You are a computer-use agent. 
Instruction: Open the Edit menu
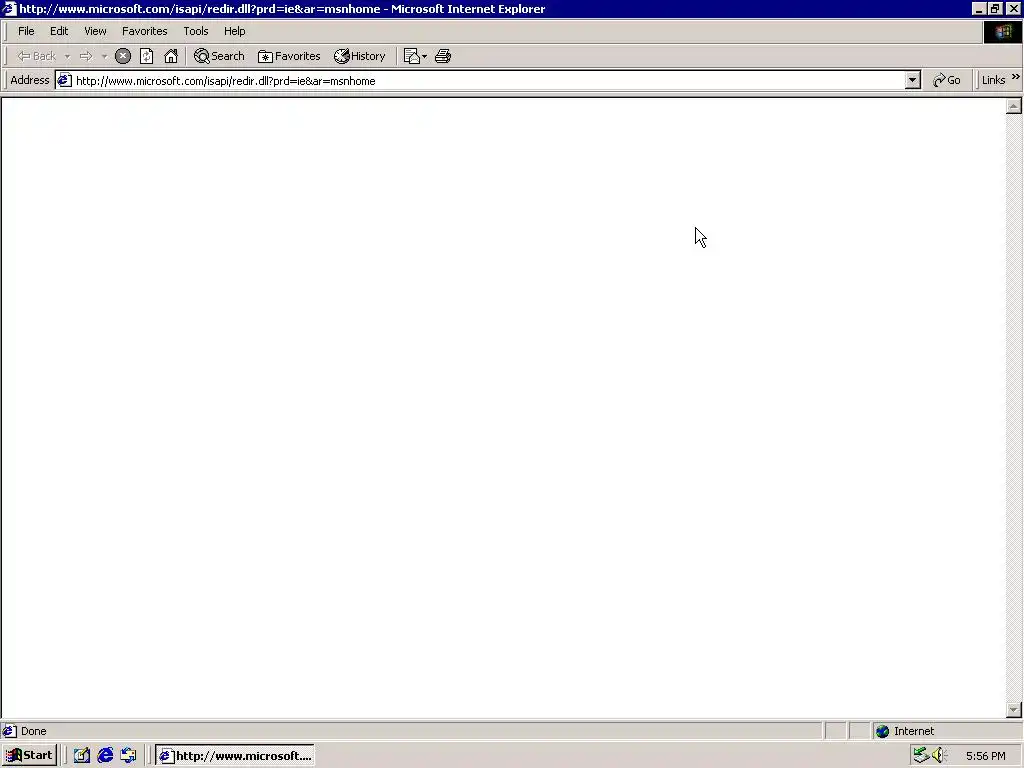pyautogui.click(x=59, y=31)
